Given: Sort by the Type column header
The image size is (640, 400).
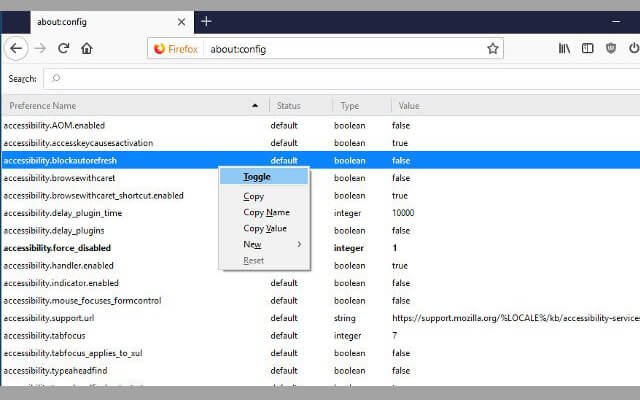Looking at the screenshot, I should tap(362, 106).
